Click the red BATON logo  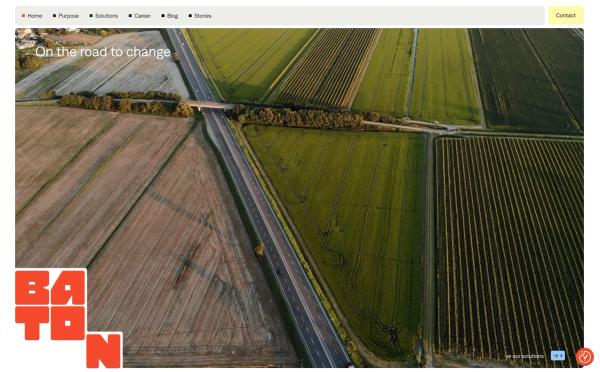pos(68,319)
